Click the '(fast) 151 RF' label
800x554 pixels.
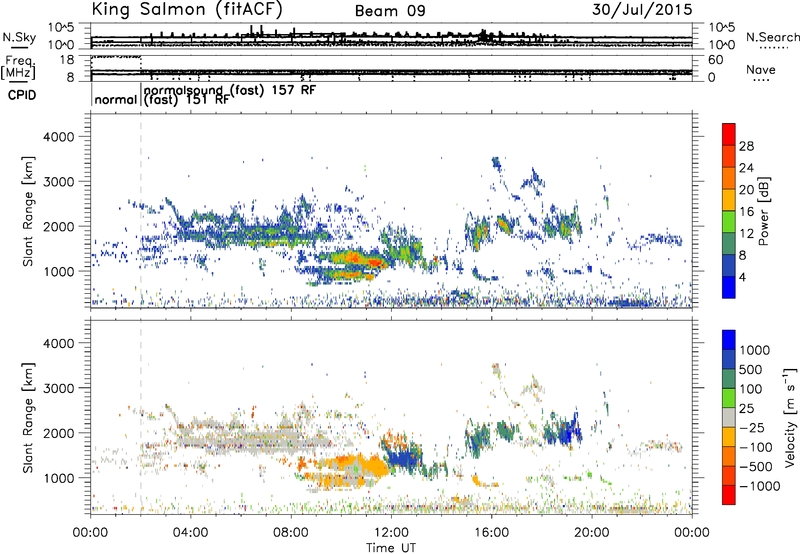186,99
